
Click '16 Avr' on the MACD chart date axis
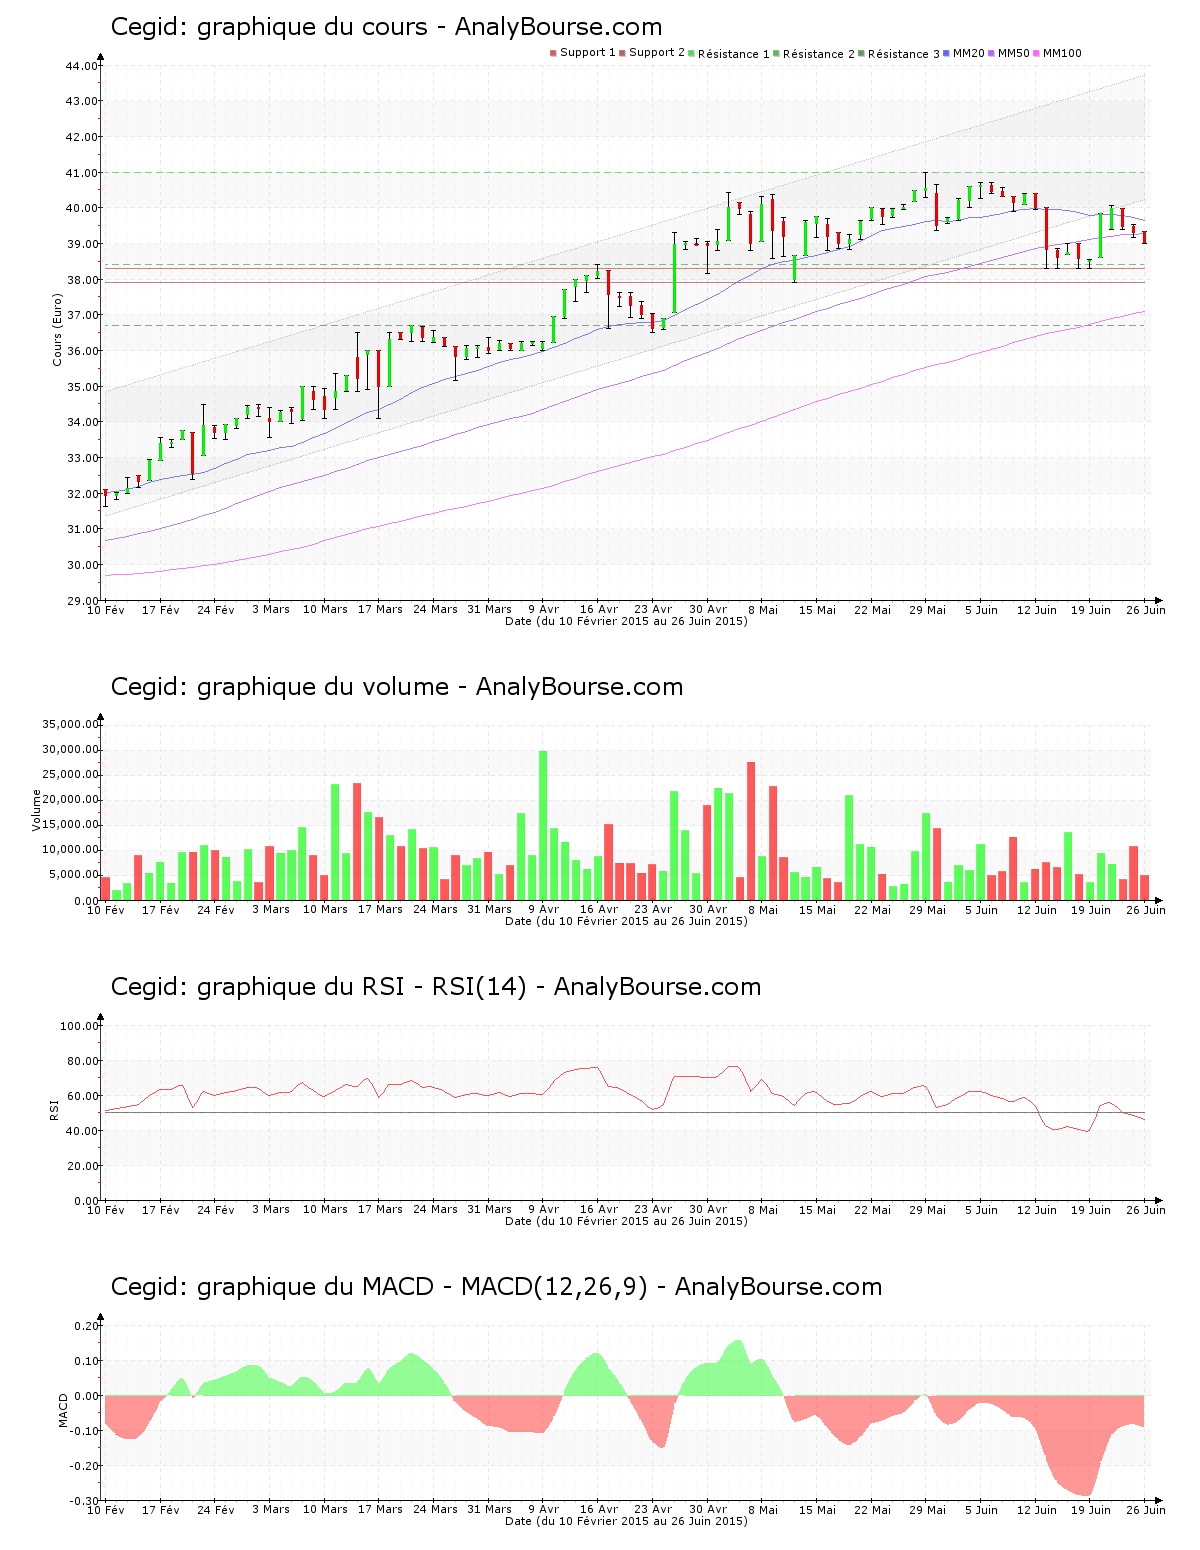[x=599, y=1510]
